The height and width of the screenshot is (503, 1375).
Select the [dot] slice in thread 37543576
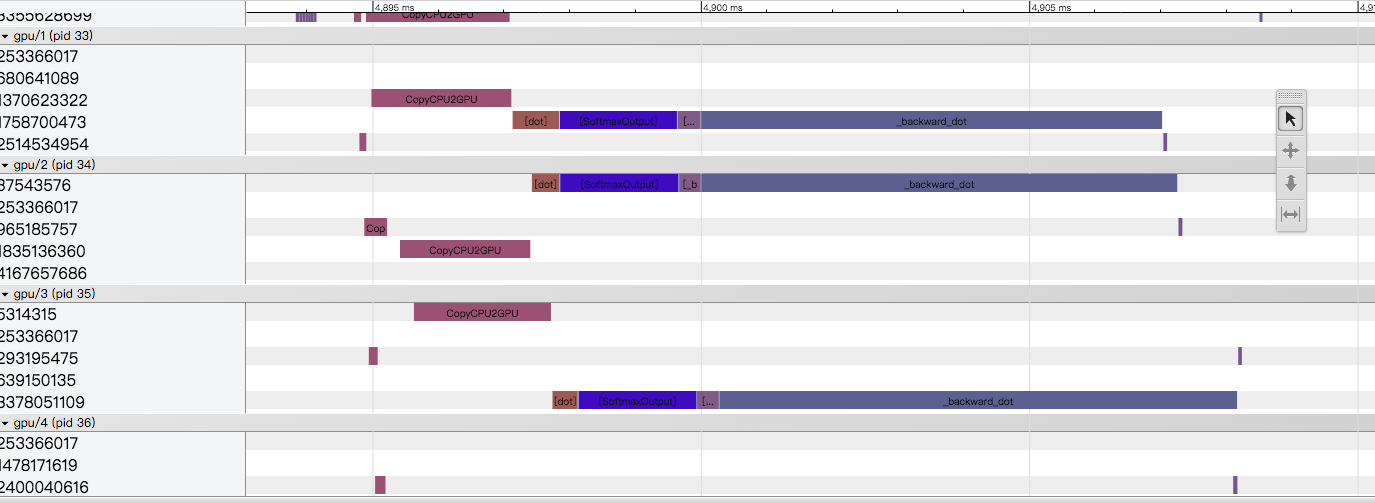tap(545, 184)
